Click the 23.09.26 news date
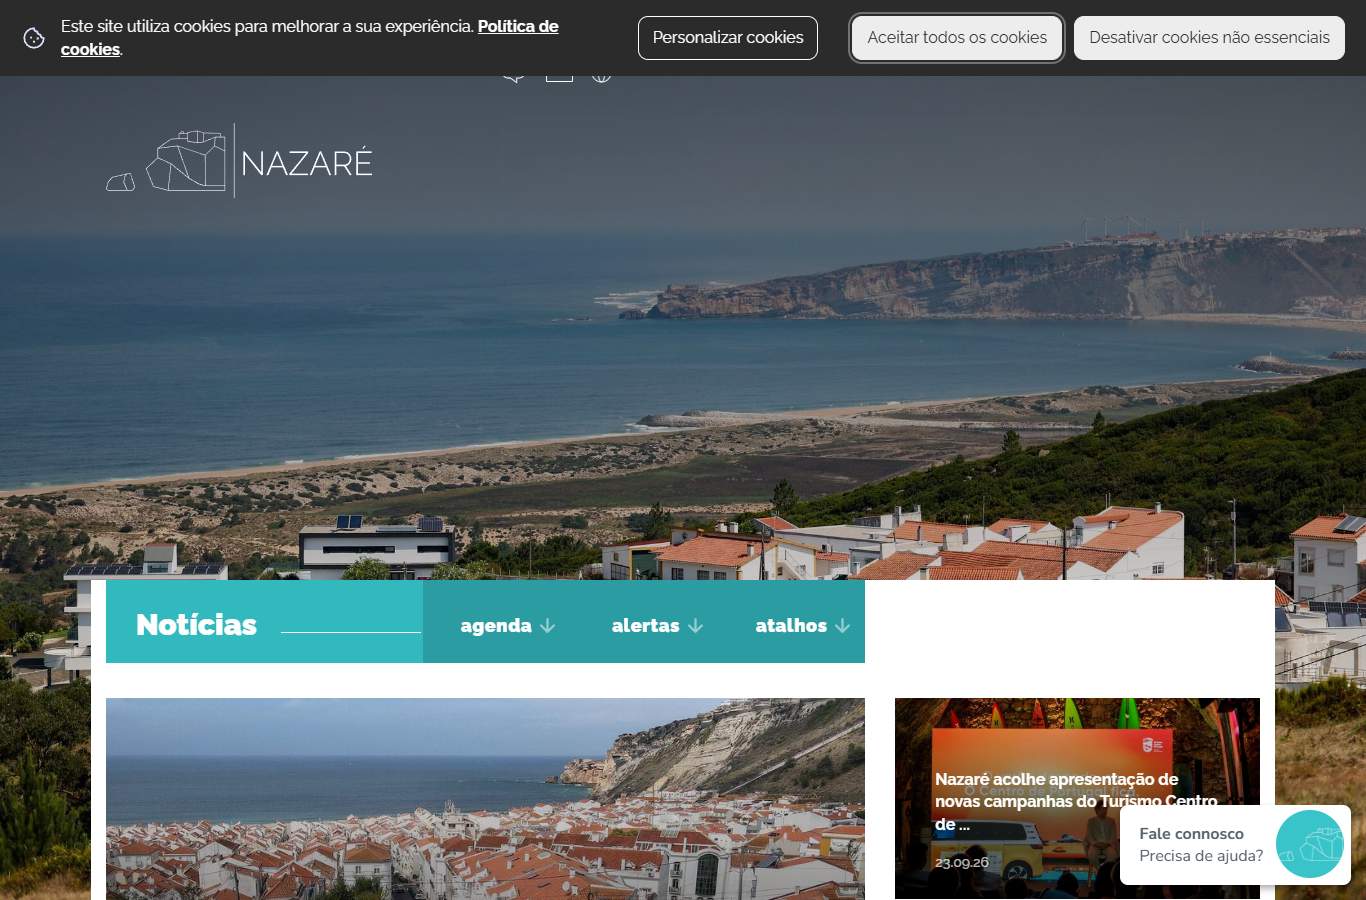Screen dimensions: 1366x900 tap(962, 862)
